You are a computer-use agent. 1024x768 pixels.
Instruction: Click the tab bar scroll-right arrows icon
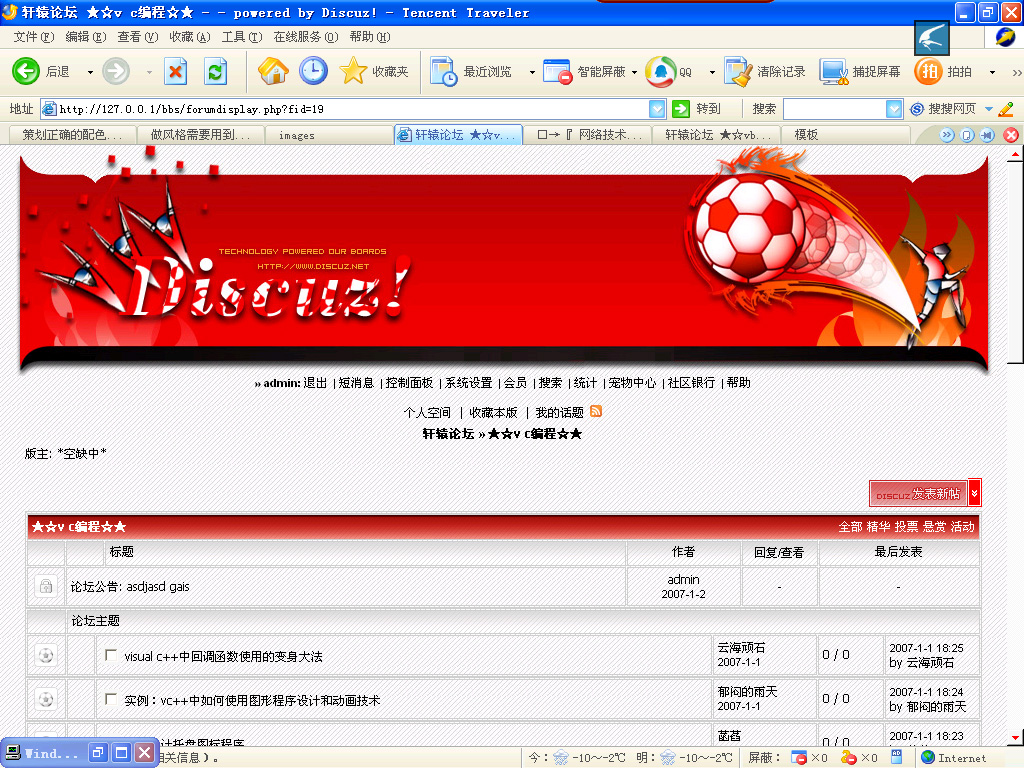point(947,135)
